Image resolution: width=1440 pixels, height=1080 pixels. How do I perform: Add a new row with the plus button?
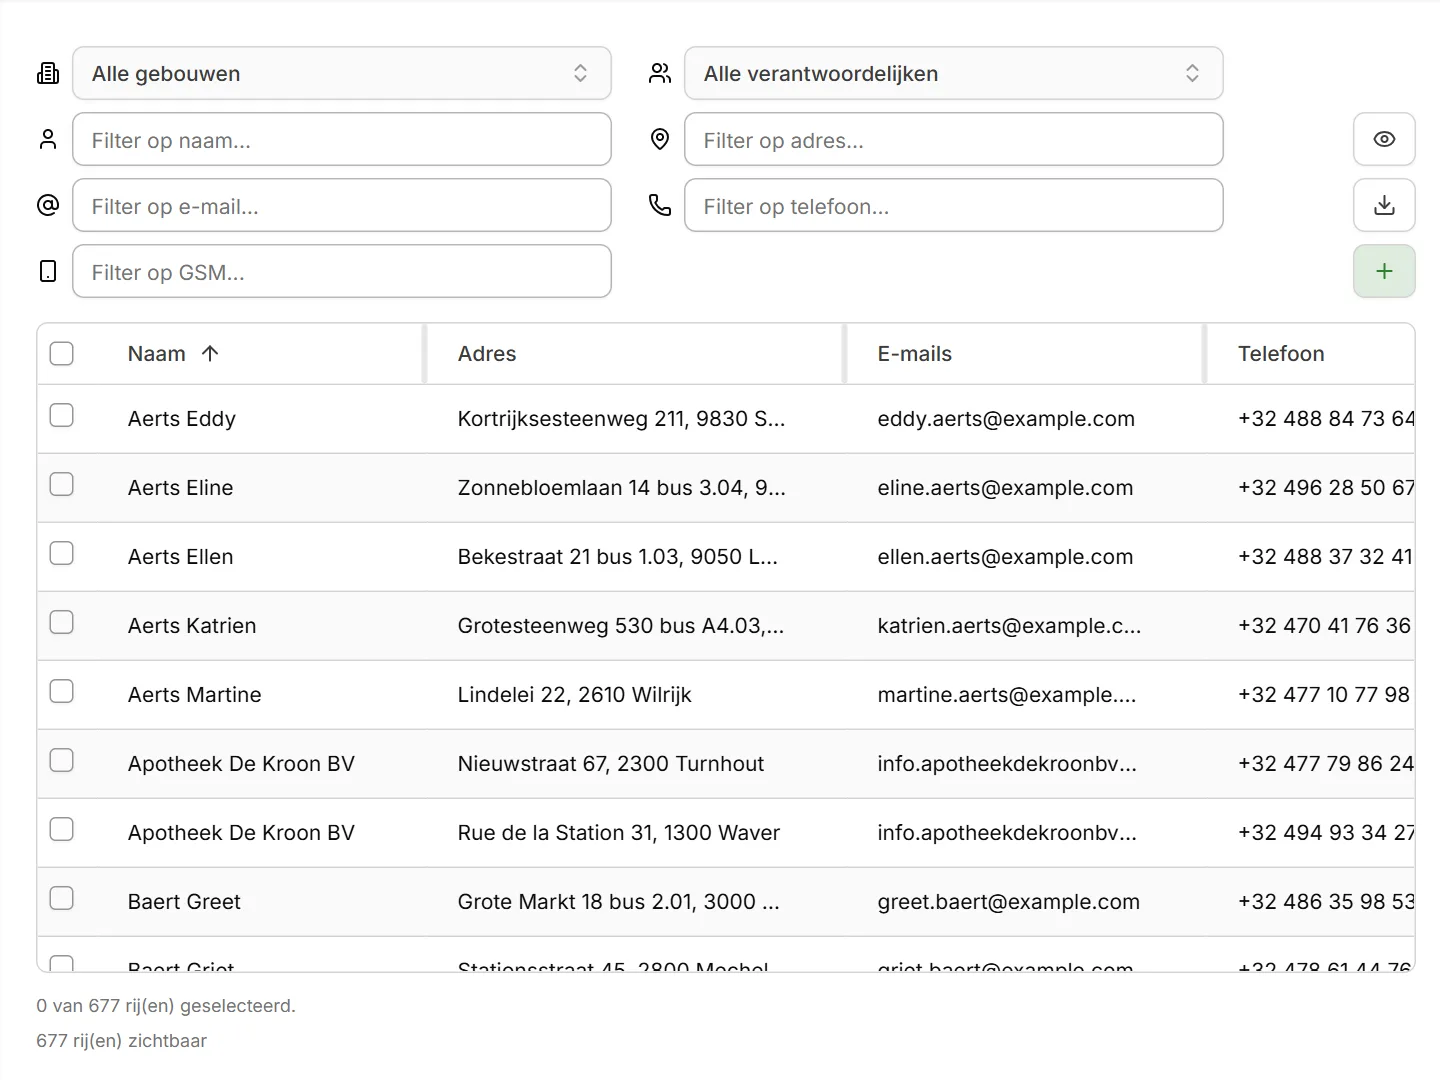tap(1384, 271)
